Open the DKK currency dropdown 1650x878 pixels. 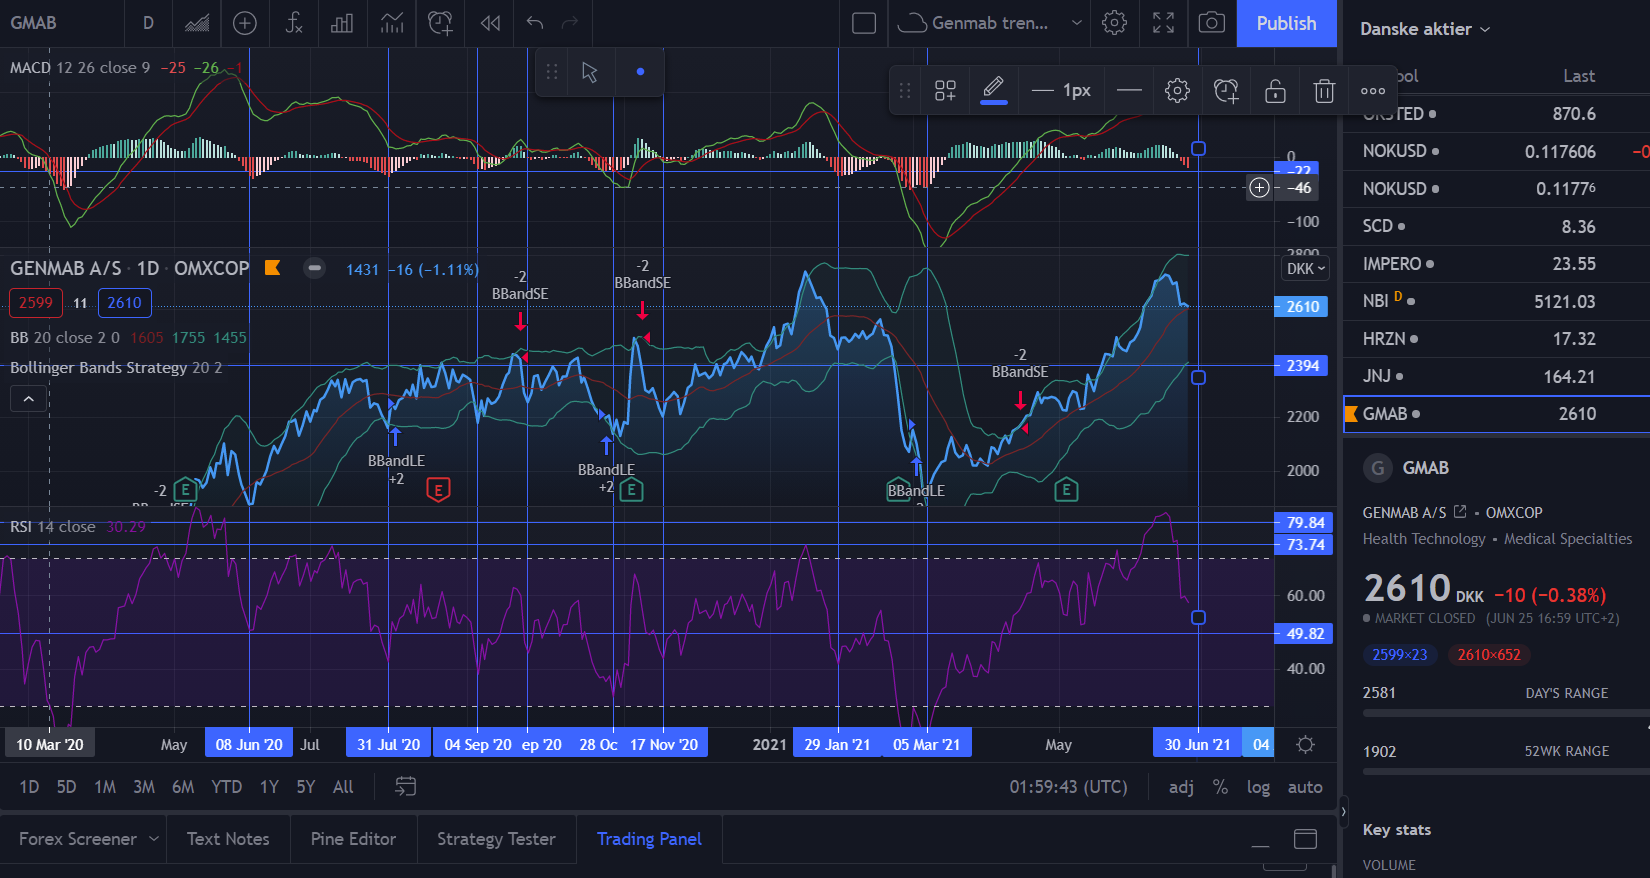pyautogui.click(x=1306, y=268)
